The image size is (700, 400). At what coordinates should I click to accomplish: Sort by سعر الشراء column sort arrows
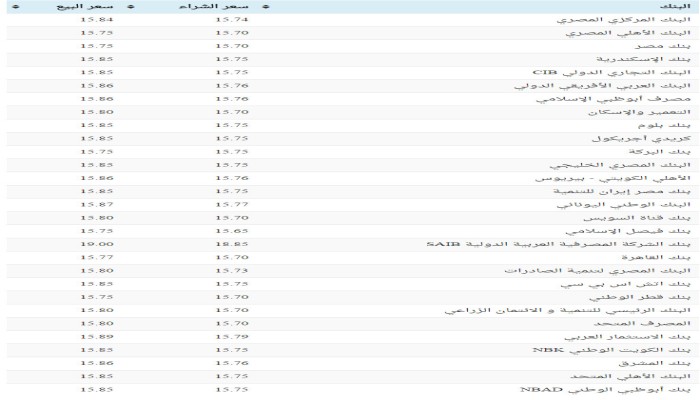pos(130,7)
